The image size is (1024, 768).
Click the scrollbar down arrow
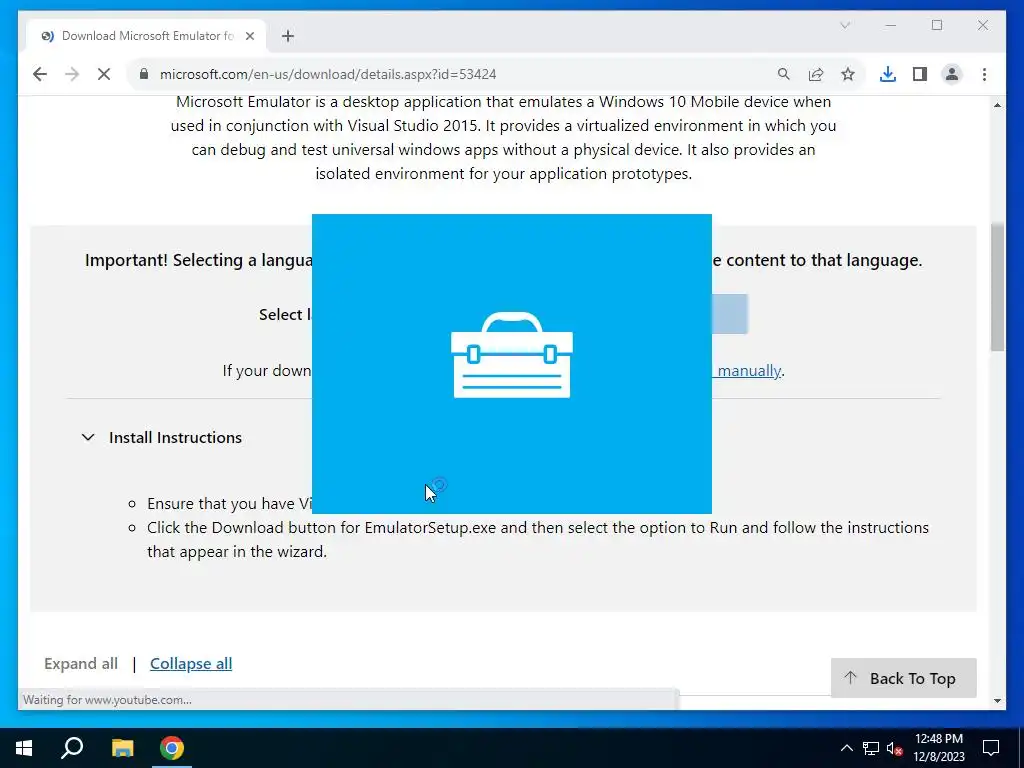997,701
